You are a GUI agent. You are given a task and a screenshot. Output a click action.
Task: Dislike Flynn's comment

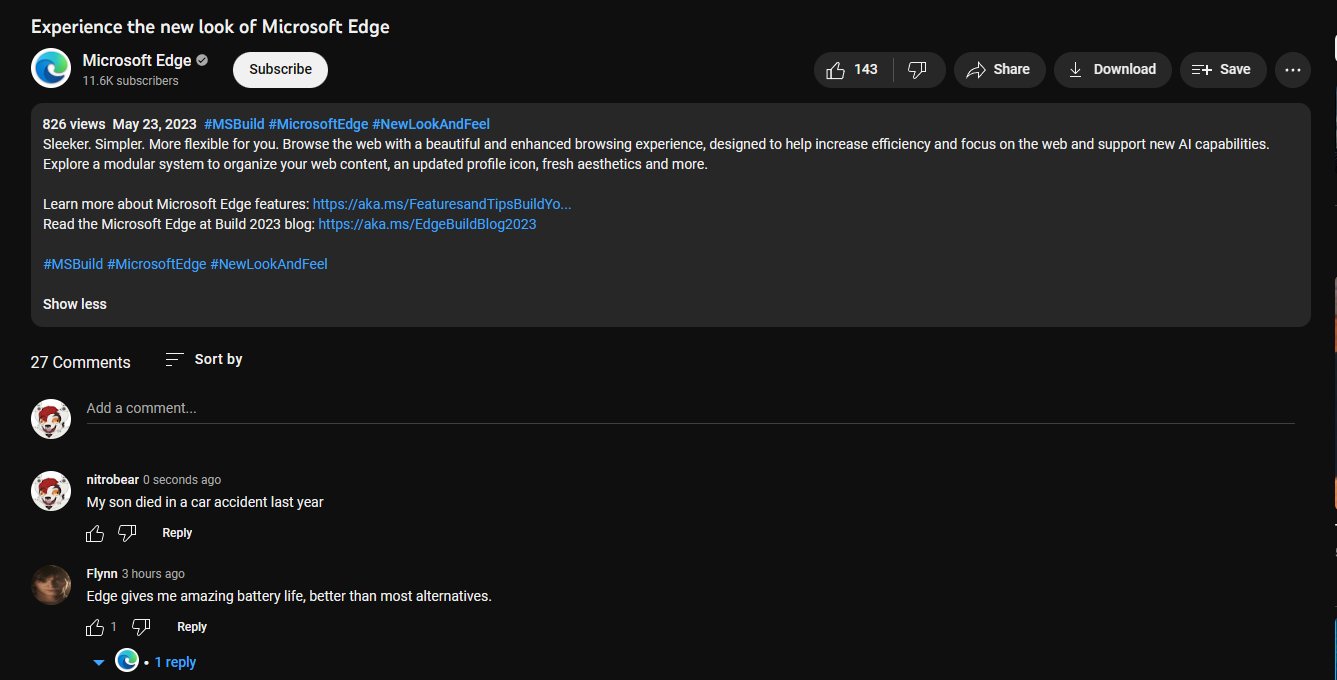point(141,628)
